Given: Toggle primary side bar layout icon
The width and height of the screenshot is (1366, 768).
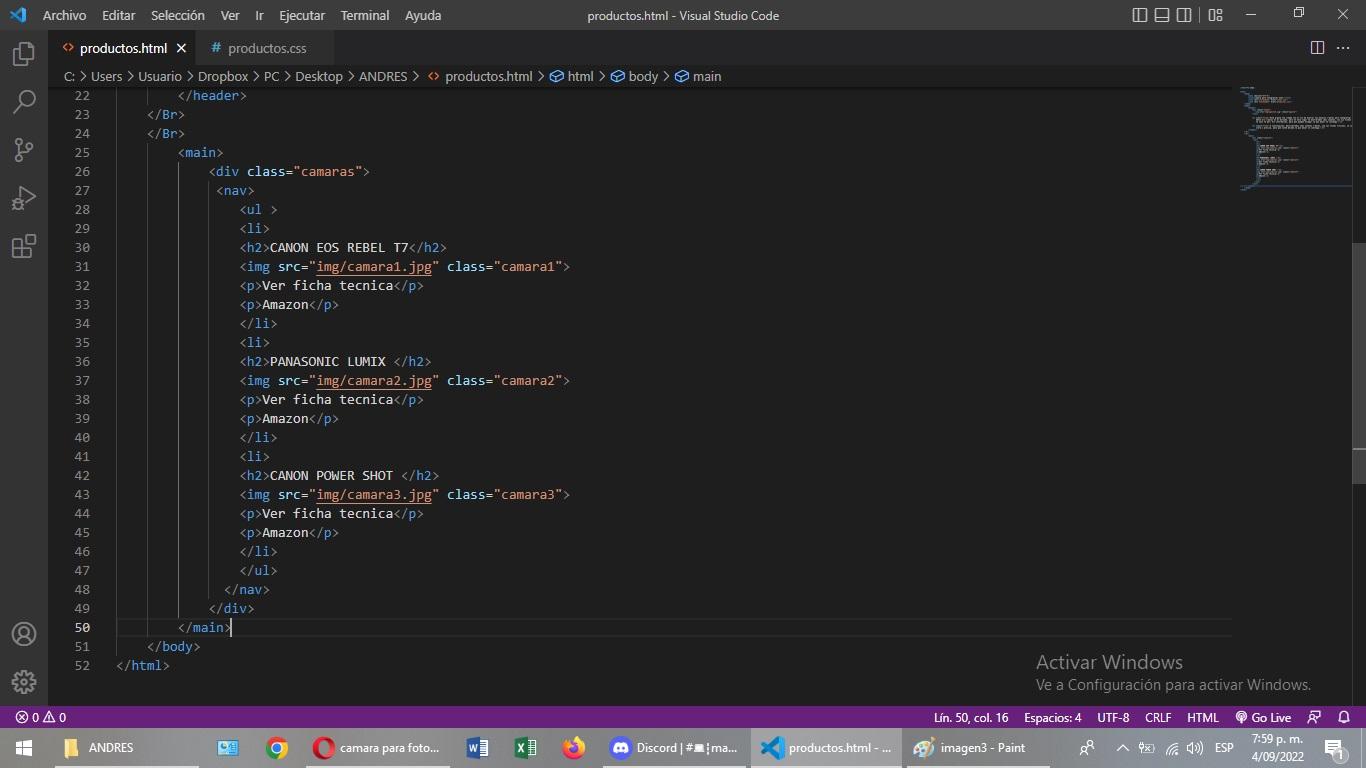Looking at the screenshot, I should tap(1140, 15).
